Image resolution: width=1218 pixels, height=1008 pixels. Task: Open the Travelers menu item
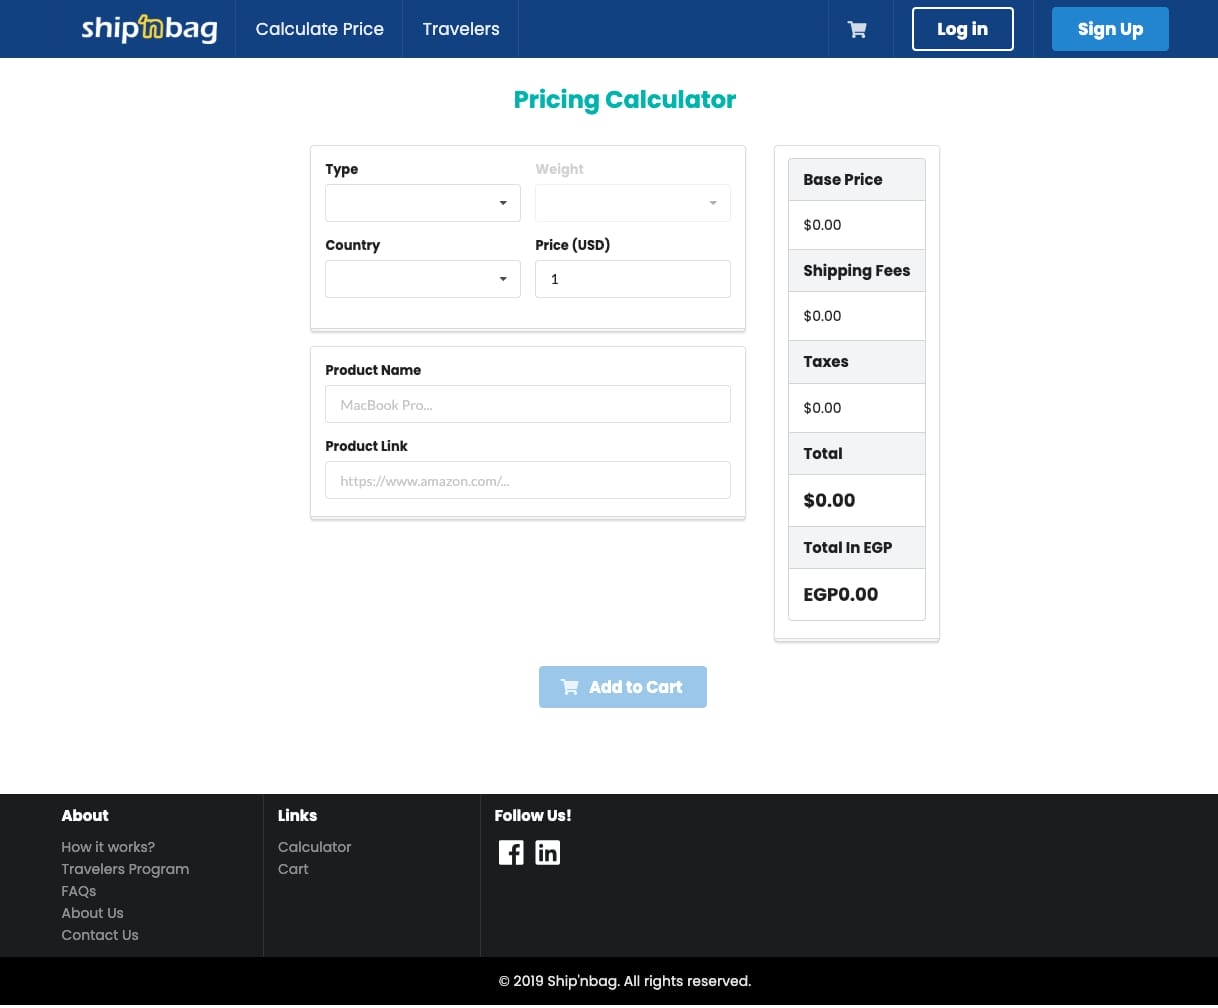(460, 29)
